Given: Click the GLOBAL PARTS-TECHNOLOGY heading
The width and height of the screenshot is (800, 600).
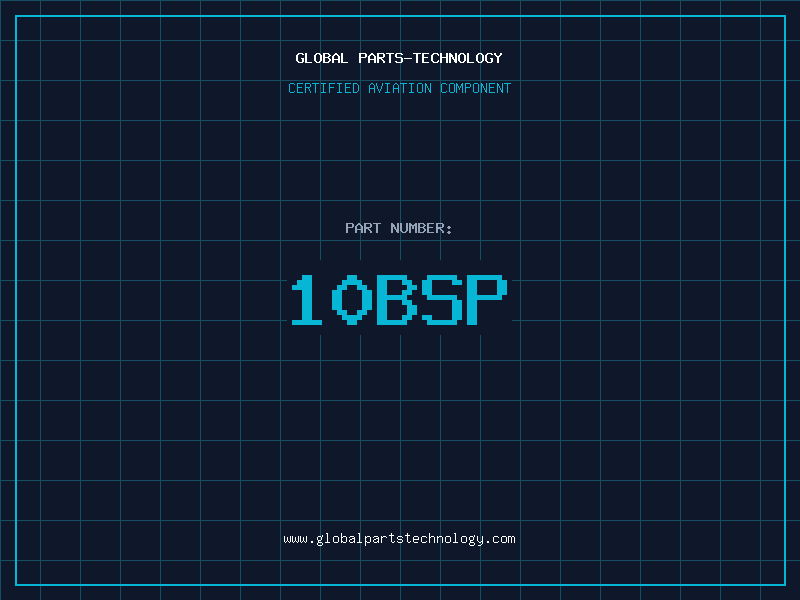Looking at the screenshot, I should [x=399, y=58].
